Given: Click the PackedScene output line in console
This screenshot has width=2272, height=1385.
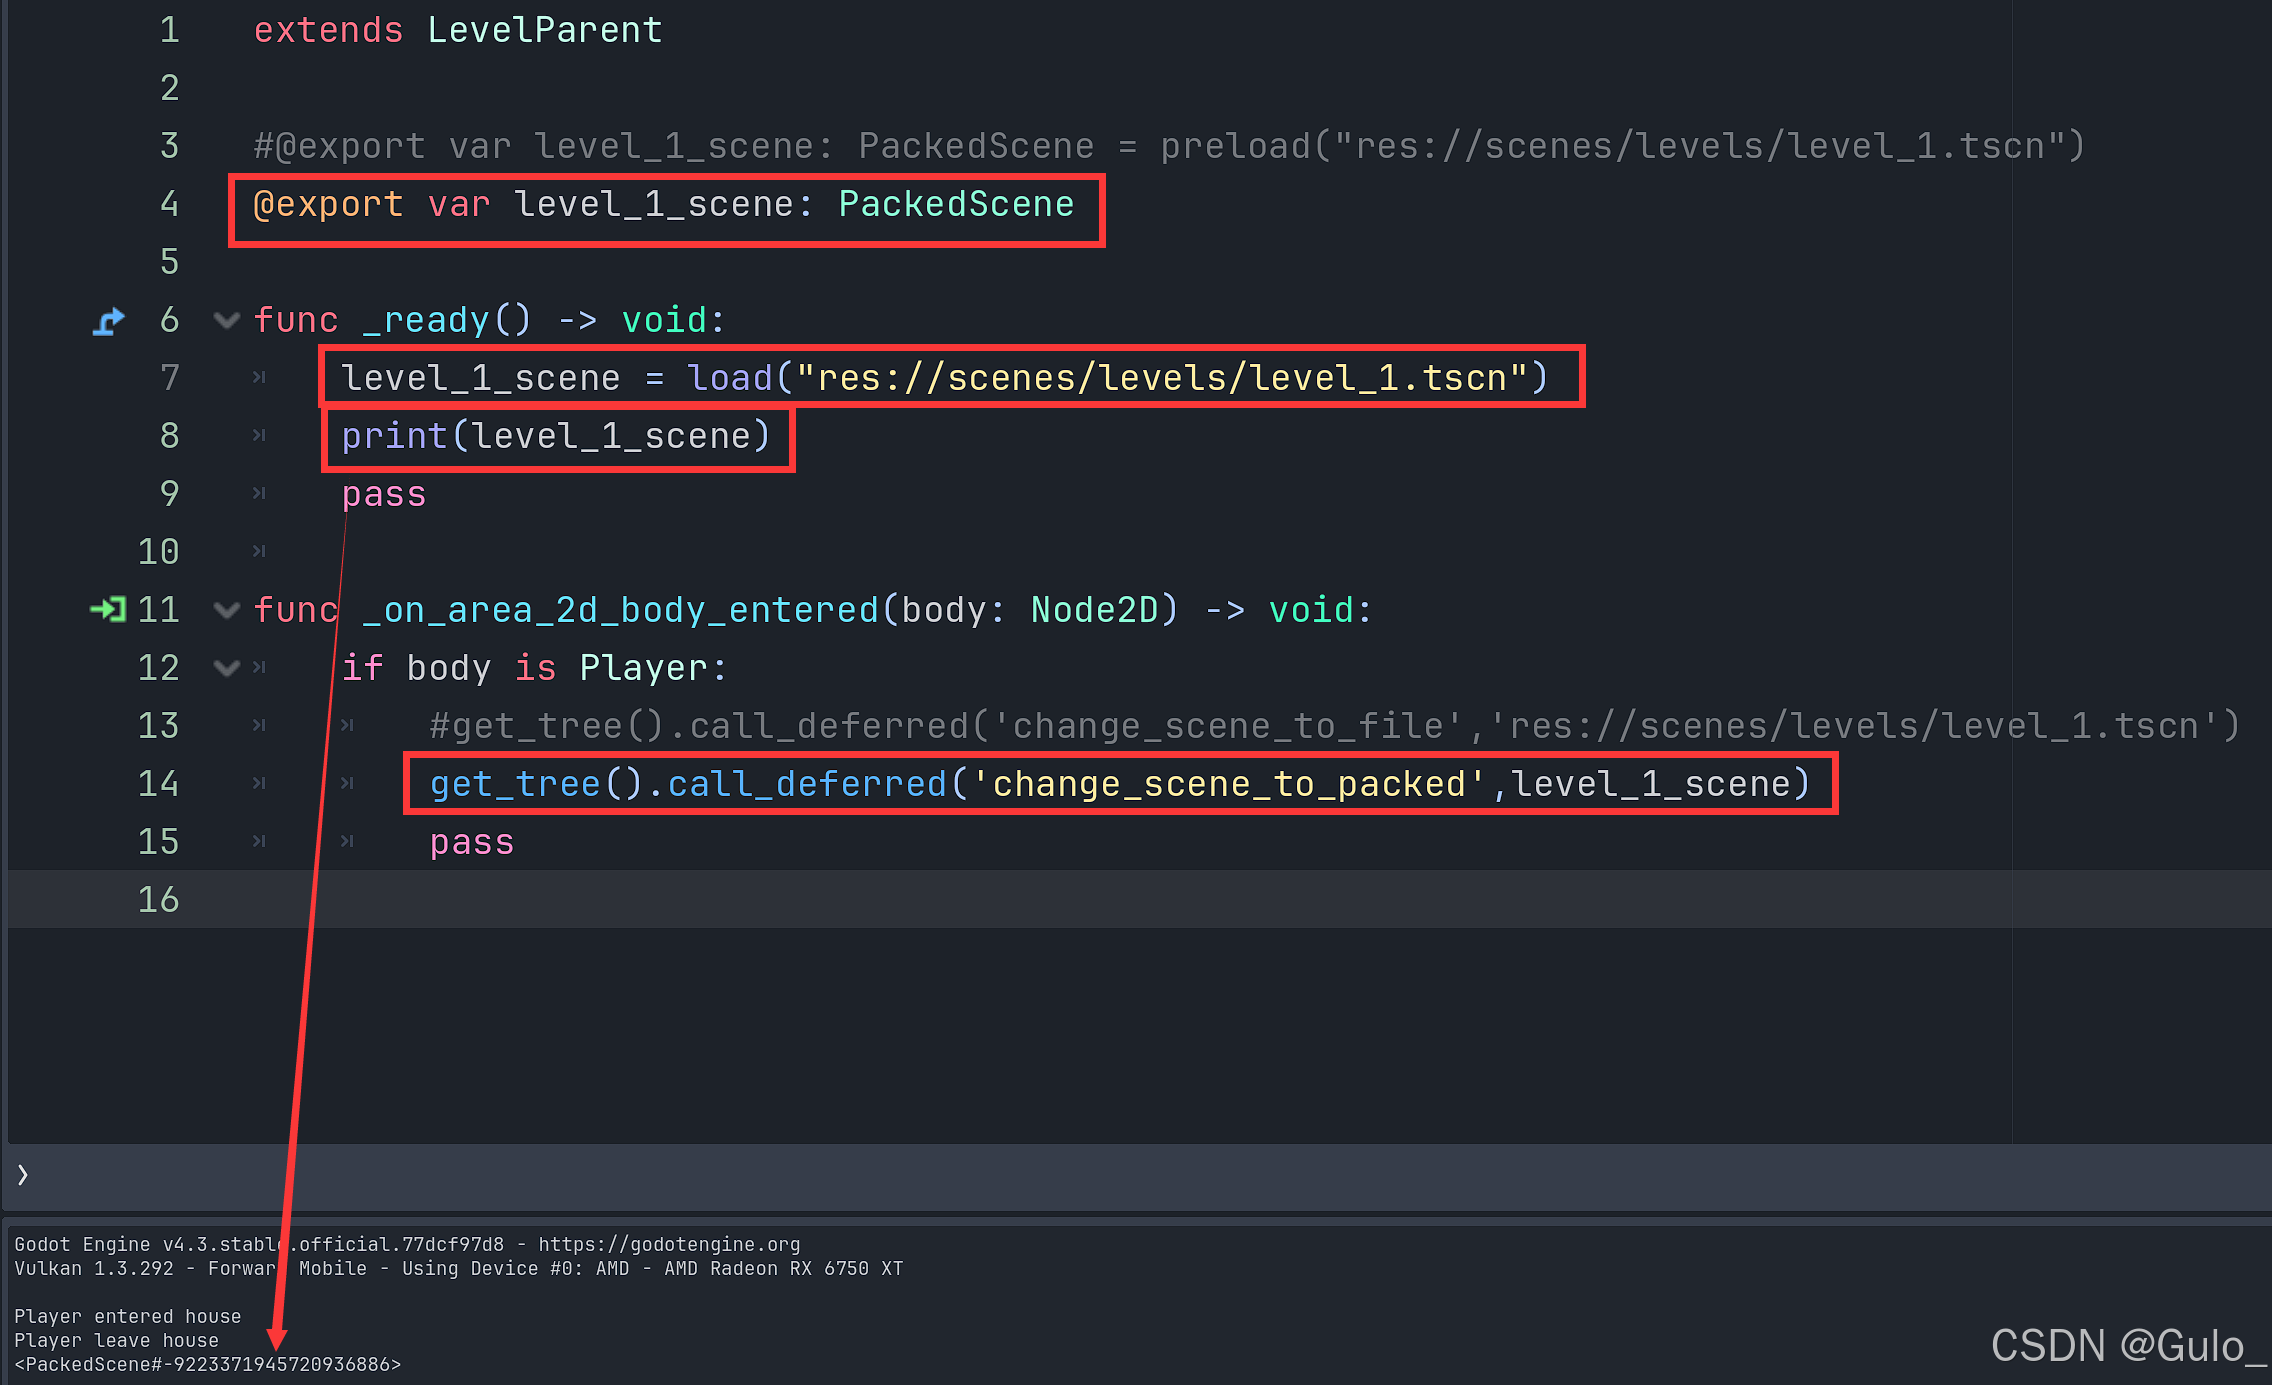Looking at the screenshot, I should click(208, 1364).
